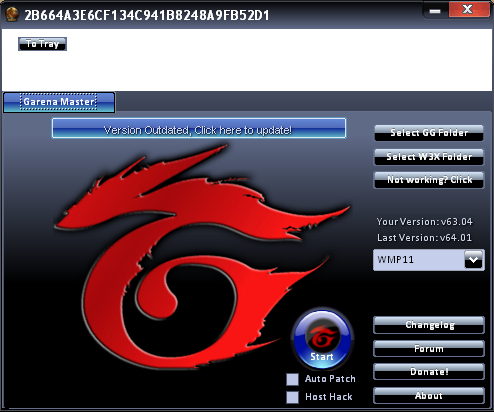Open the Changelog

tap(429, 325)
